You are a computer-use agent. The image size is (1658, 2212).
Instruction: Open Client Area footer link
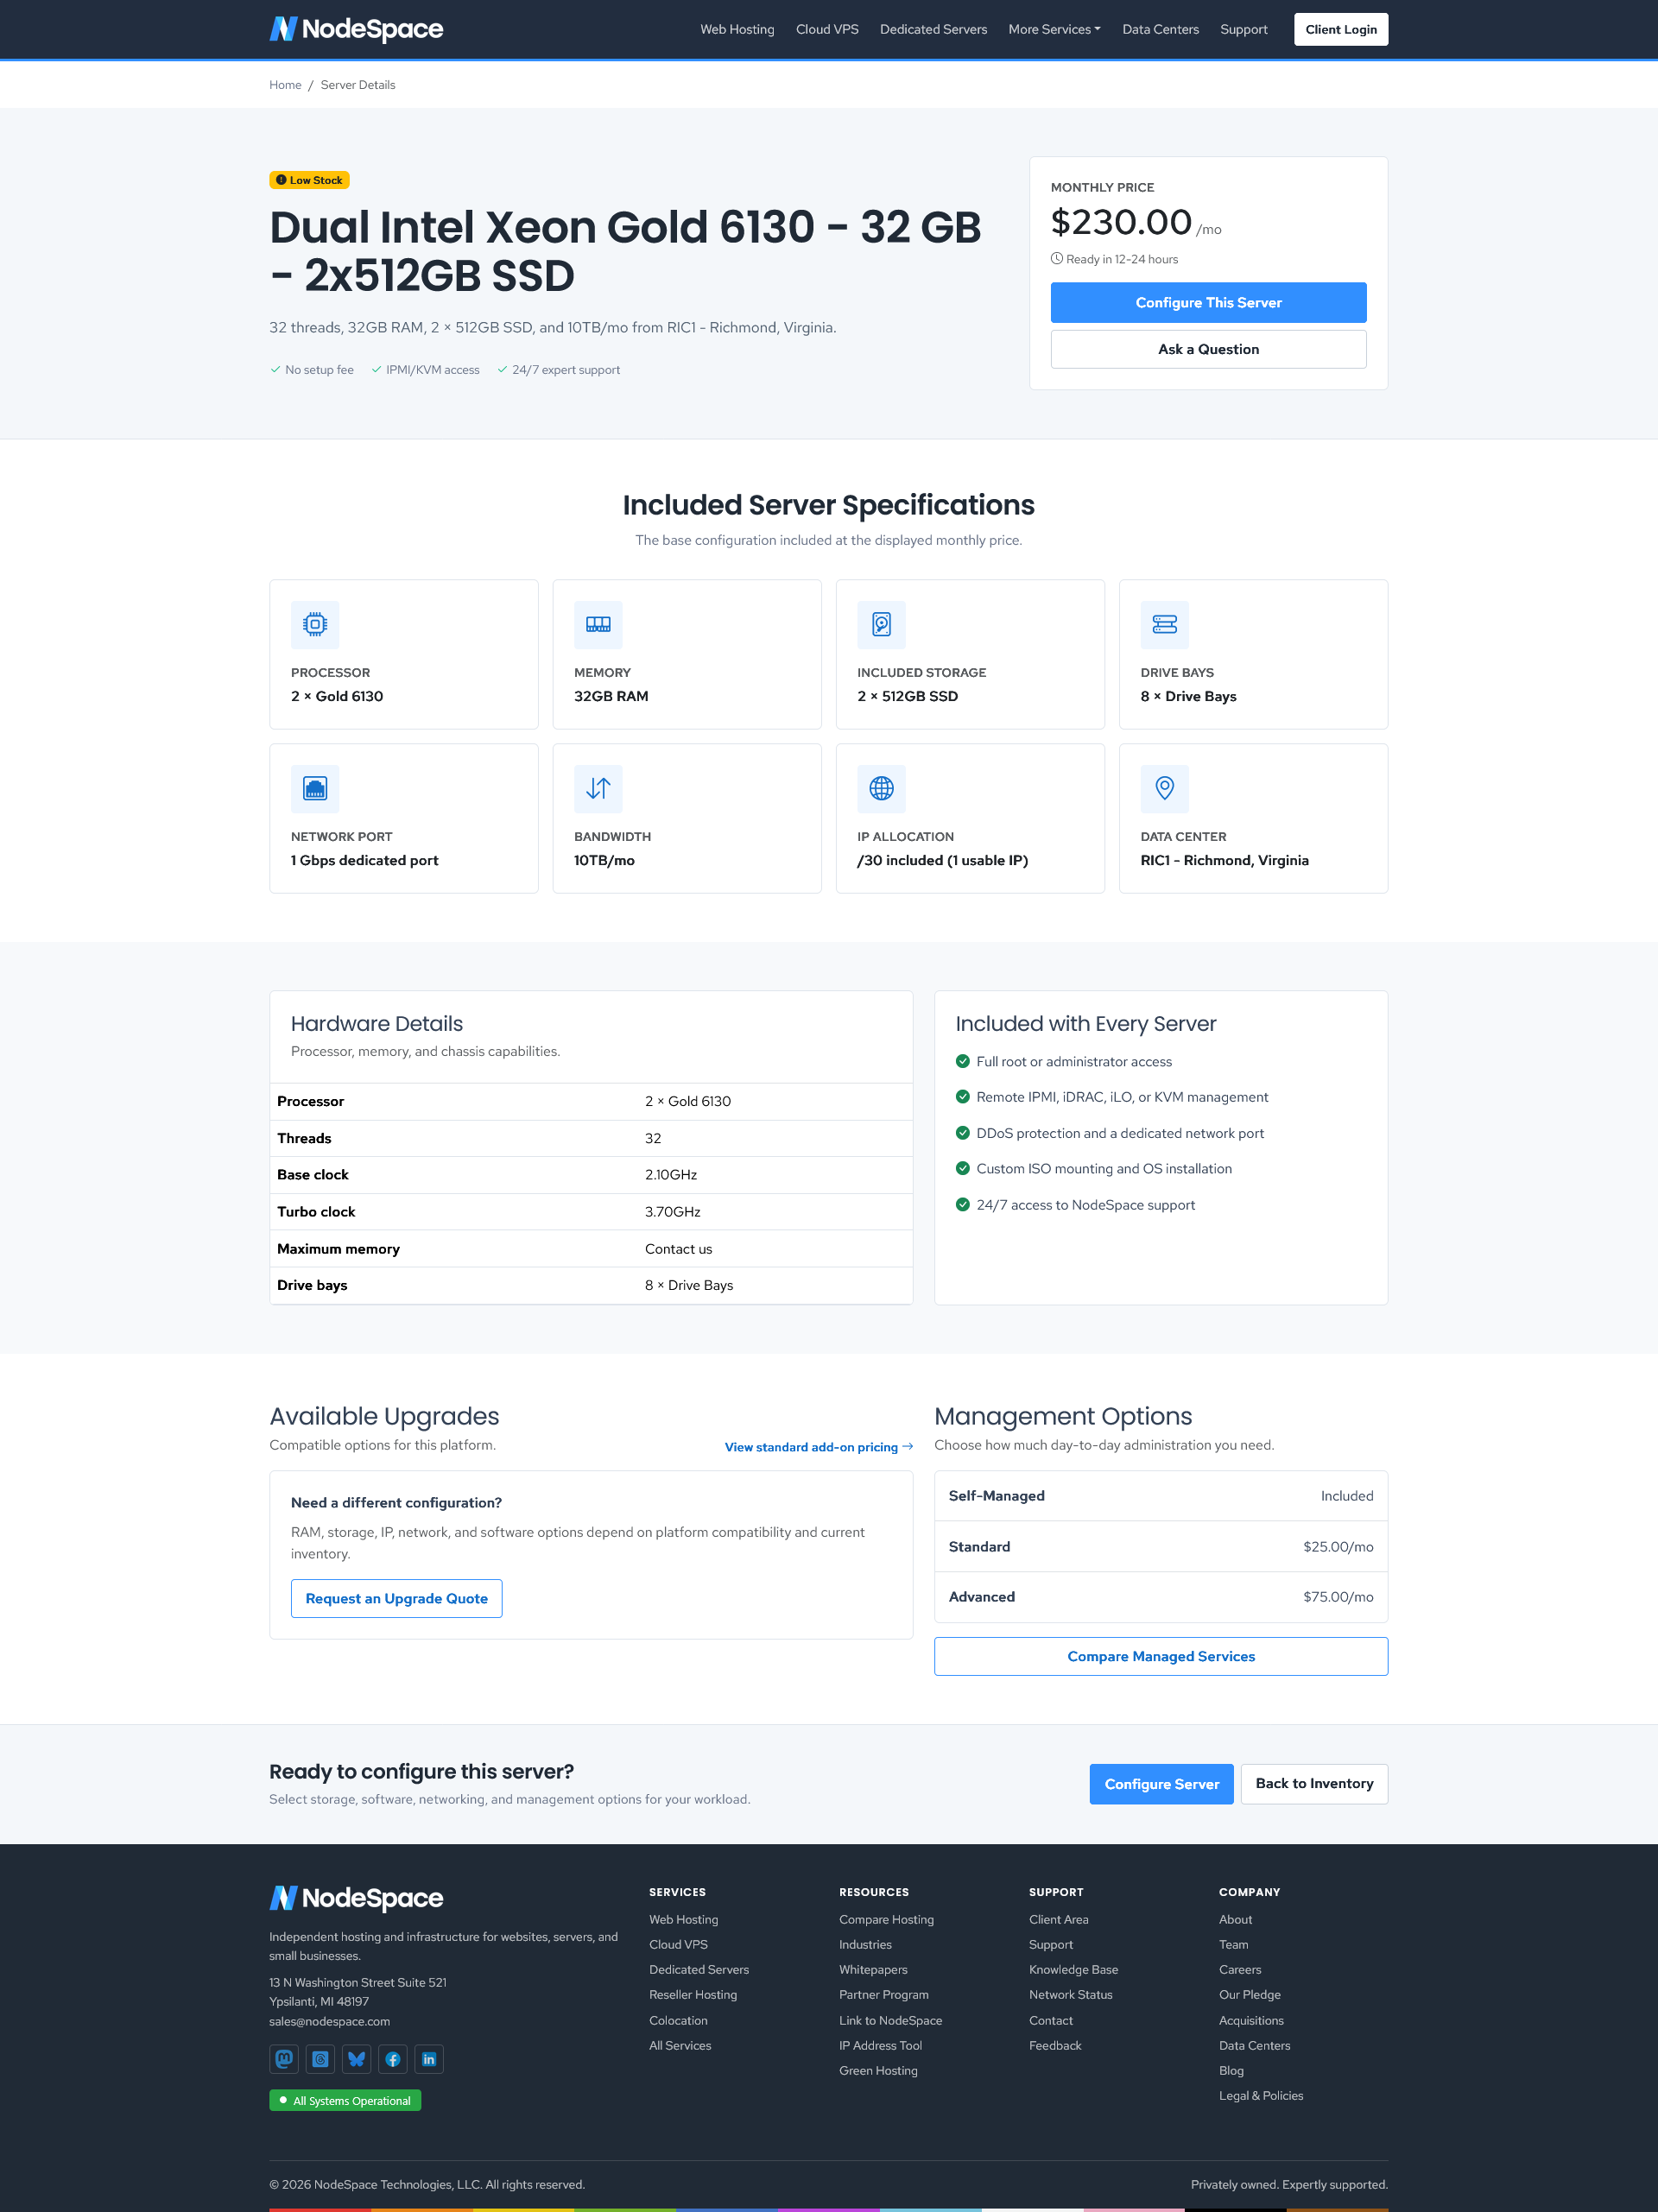pos(1058,1919)
